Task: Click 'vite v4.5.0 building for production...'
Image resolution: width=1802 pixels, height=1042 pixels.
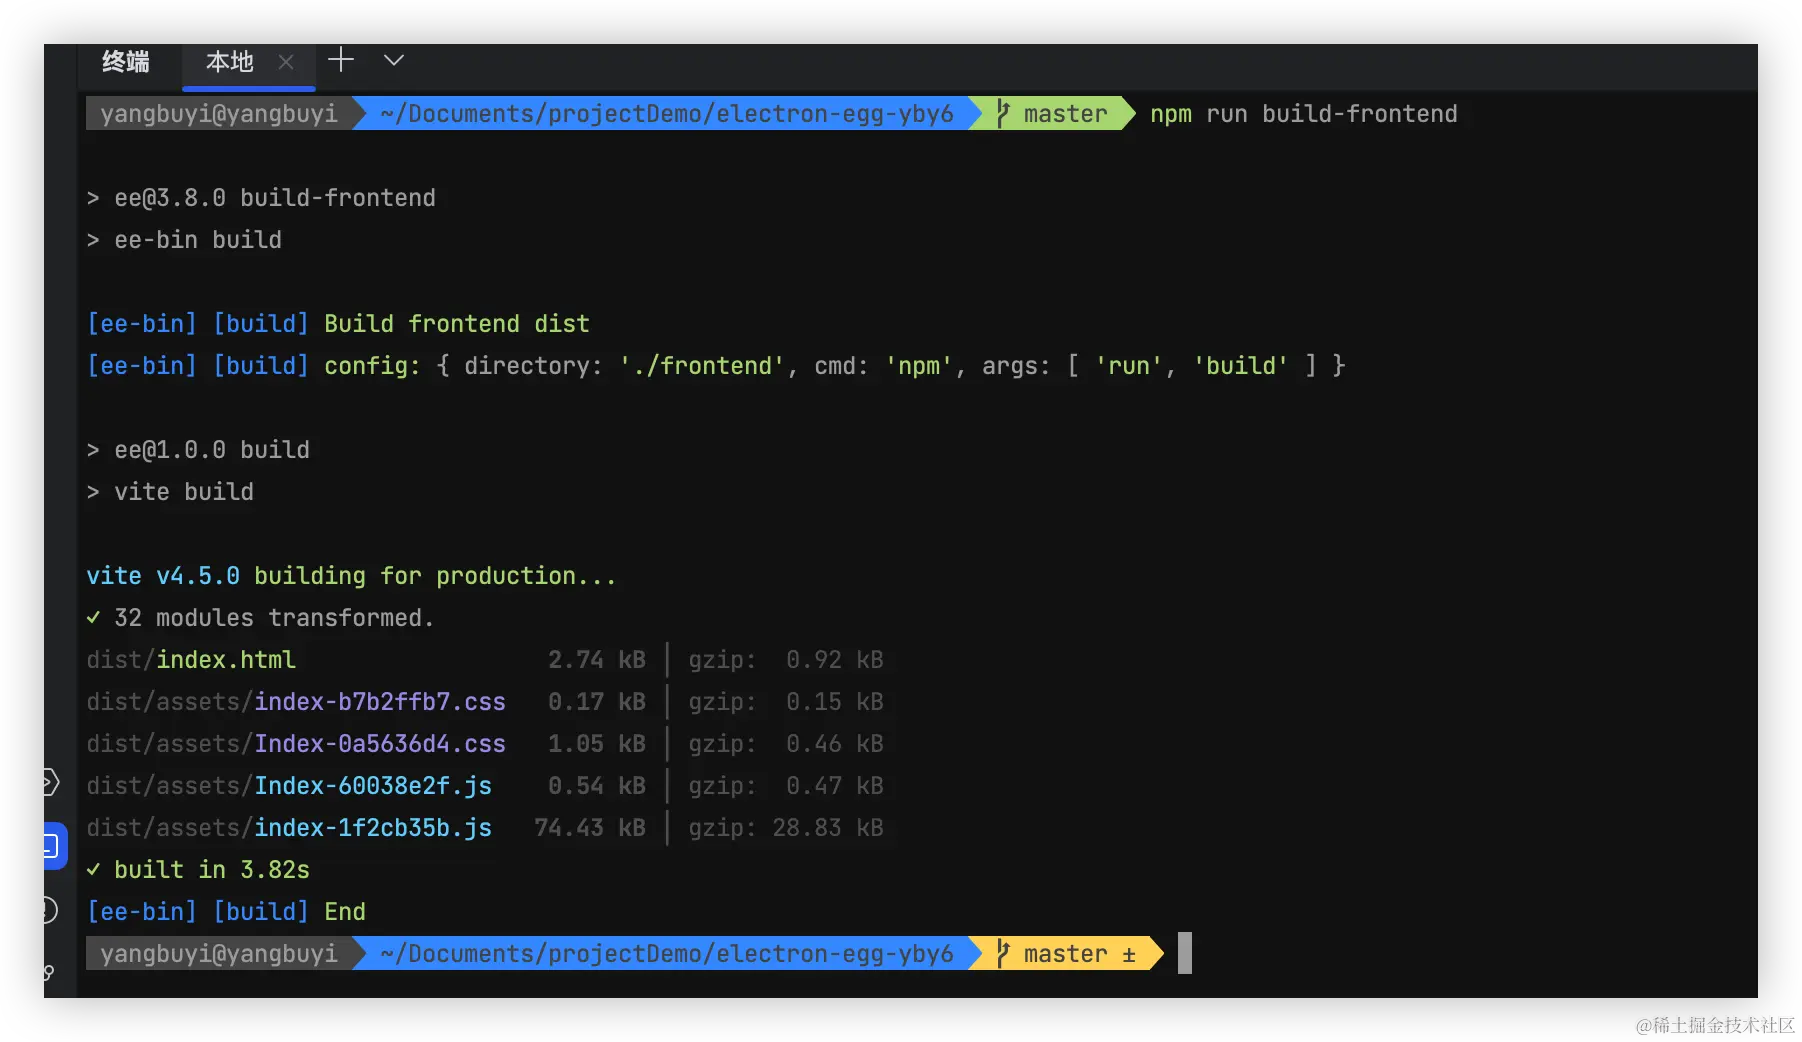Action: click(x=351, y=576)
